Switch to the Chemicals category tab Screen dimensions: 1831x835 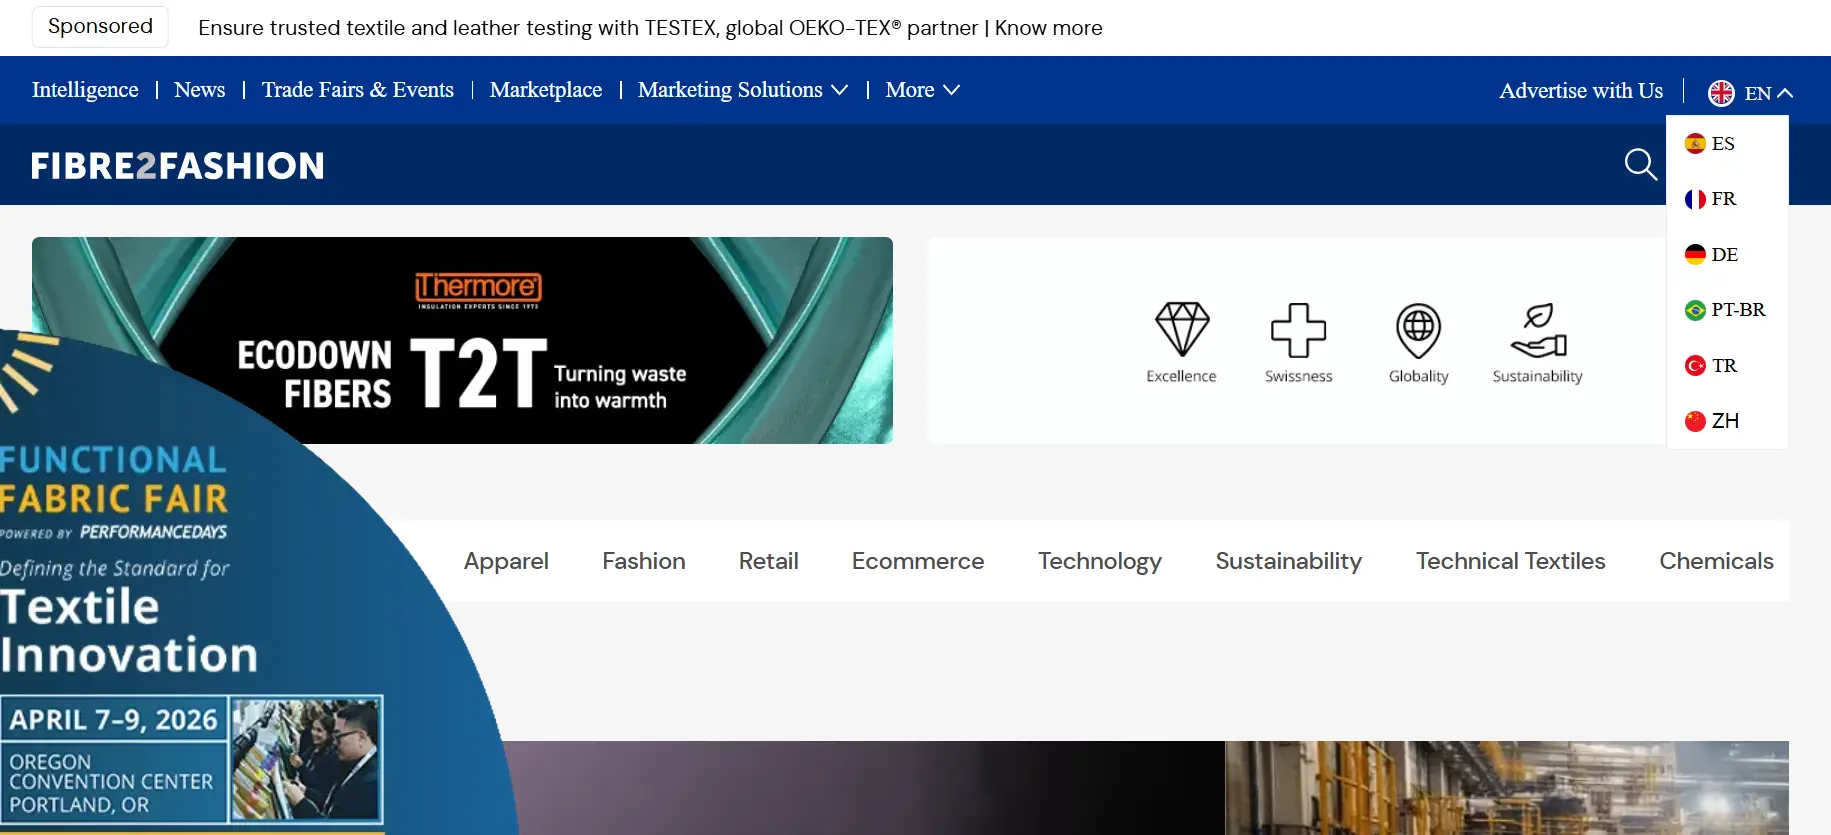(x=1717, y=561)
